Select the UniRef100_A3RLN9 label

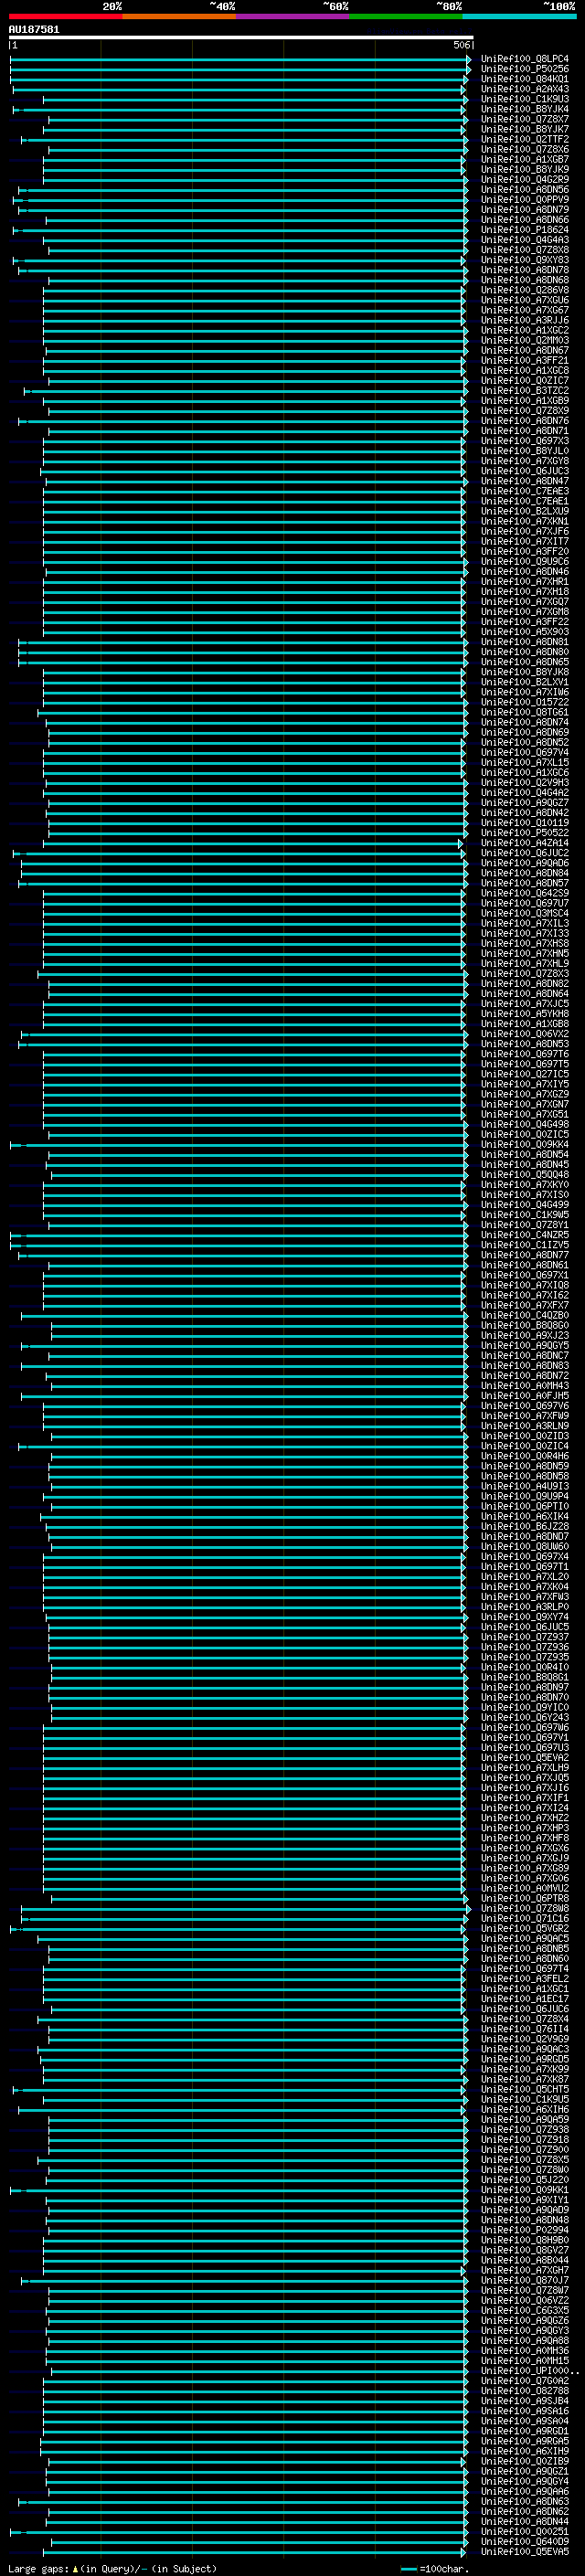[x=525, y=1426]
